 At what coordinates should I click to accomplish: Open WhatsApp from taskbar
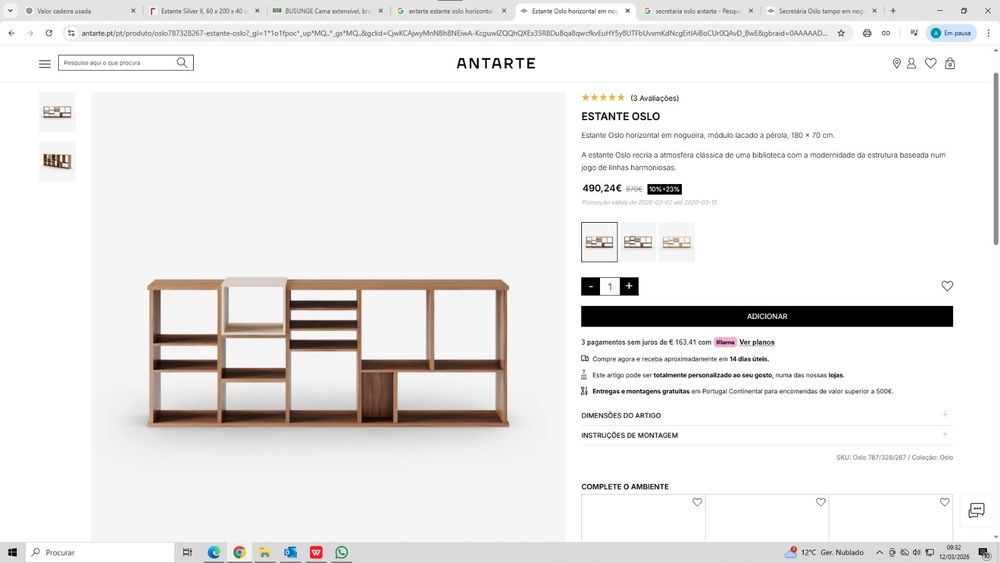(342, 552)
